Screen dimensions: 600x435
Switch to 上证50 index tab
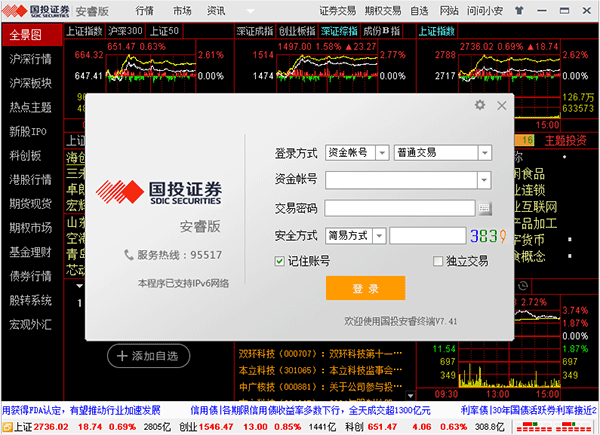(165, 31)
